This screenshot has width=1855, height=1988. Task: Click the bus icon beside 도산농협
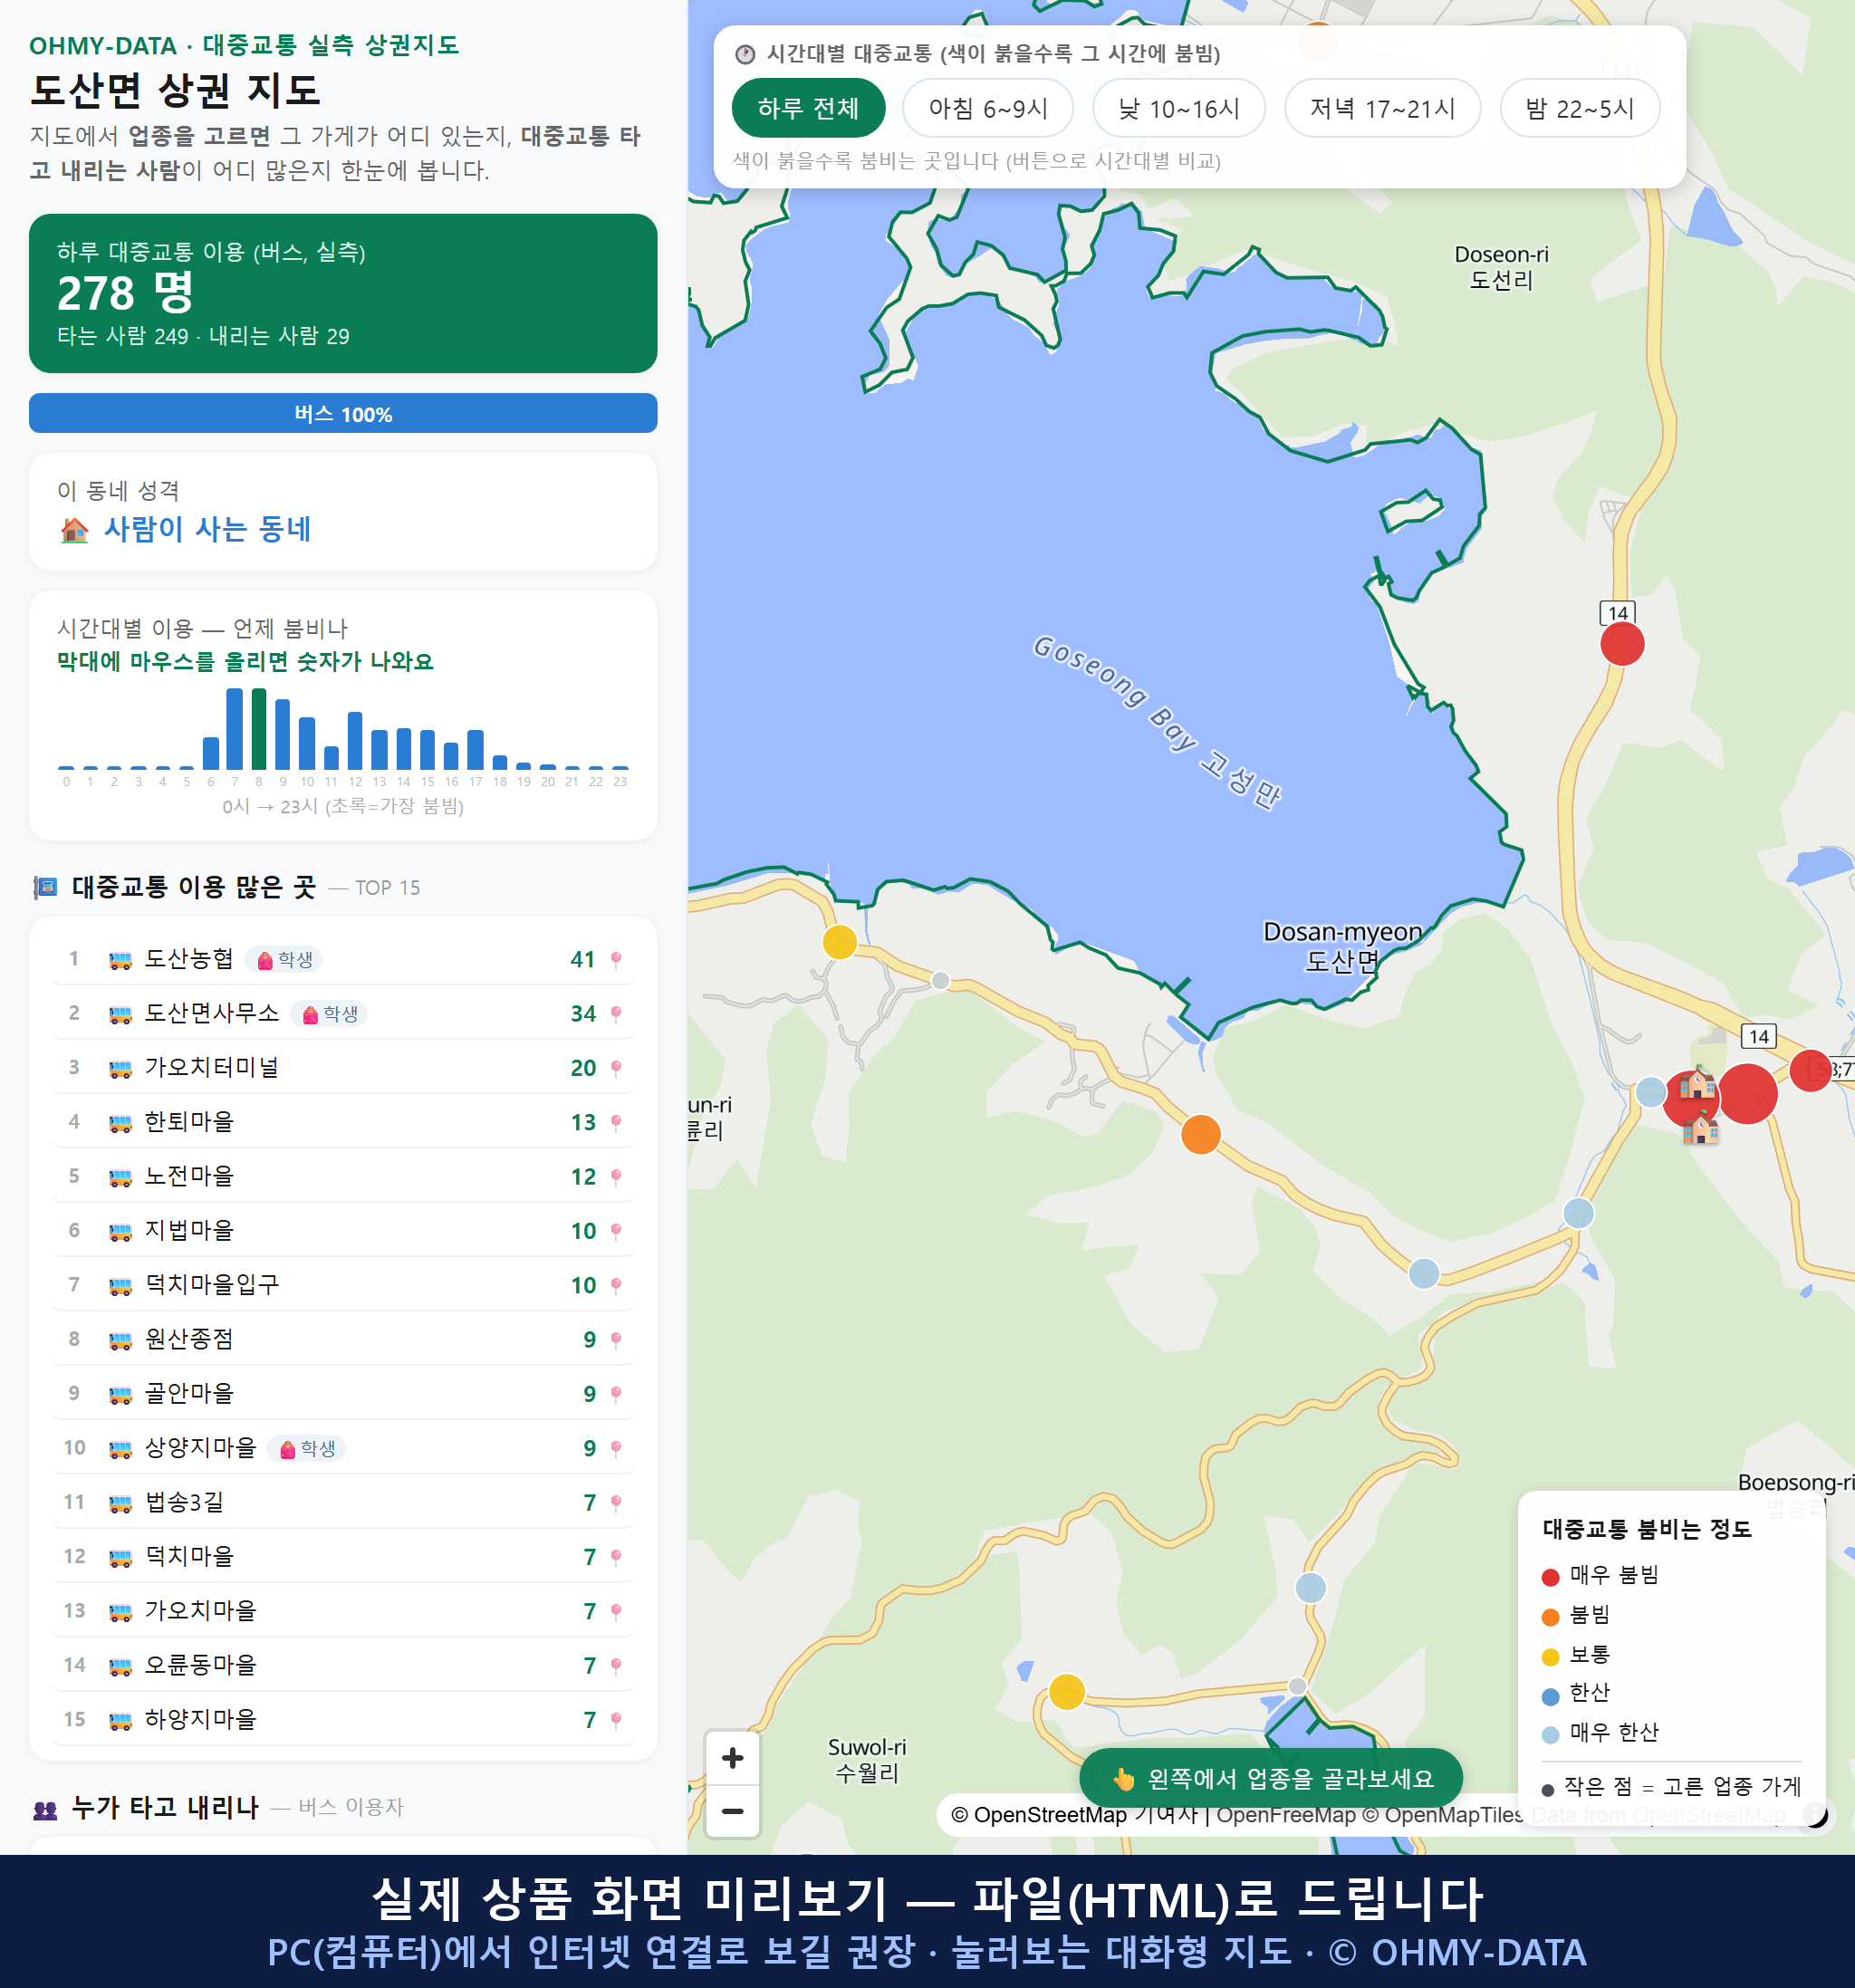click(x=120, y=960)
